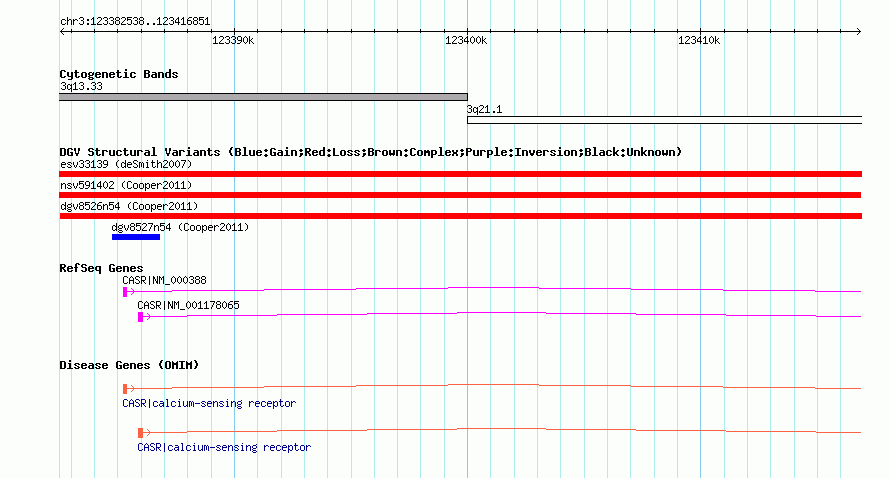Click the CASR|NM_001178065 gene label
The image size is (890, 478).
pyautogui.click(x=188, y=305)
